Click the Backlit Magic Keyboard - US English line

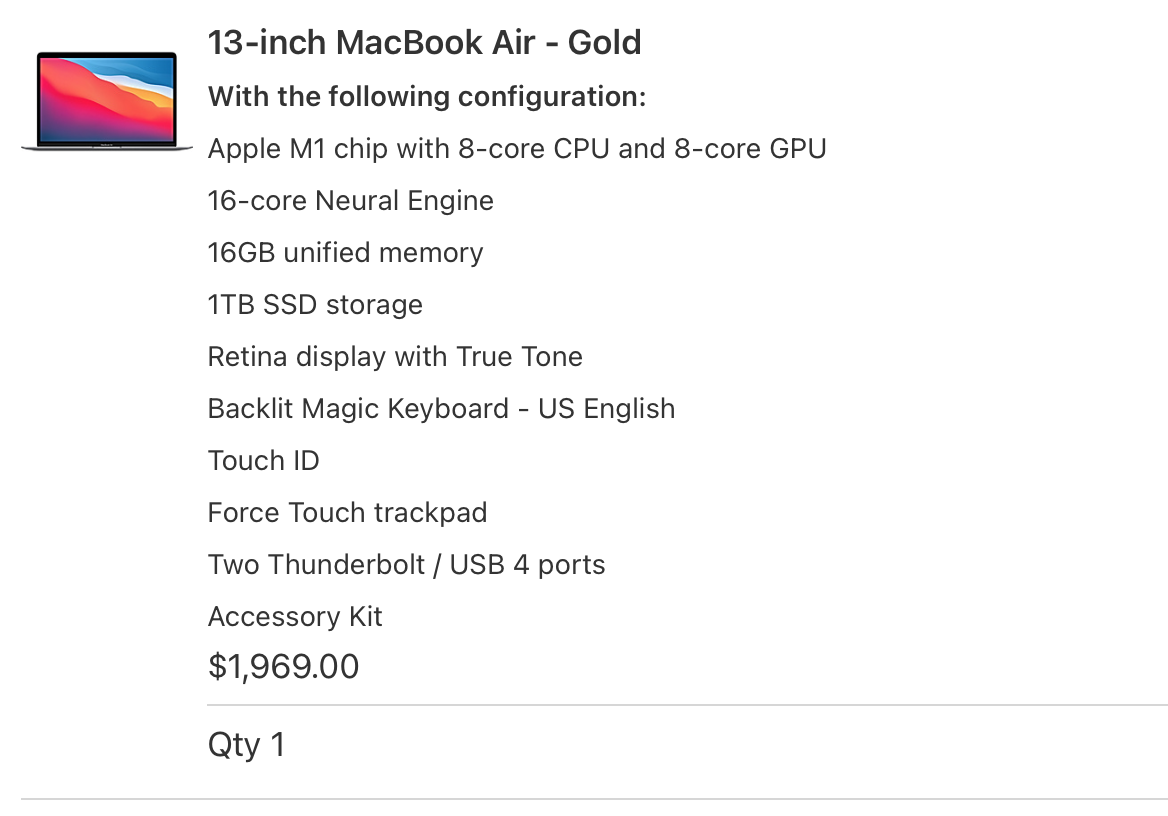[x=442, y=409]
